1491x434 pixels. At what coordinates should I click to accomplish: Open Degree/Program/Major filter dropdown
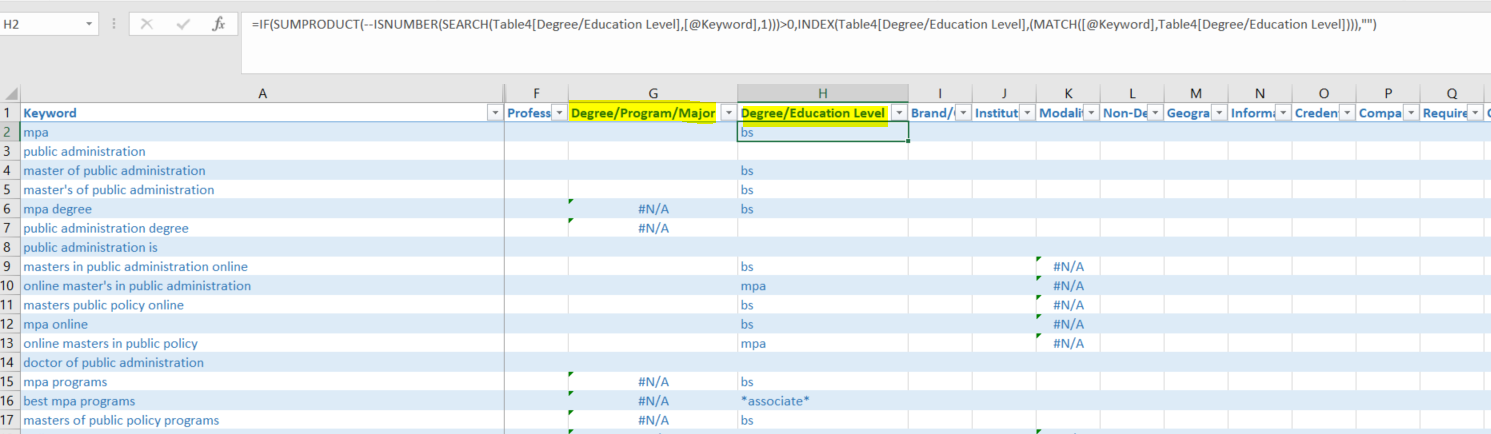click(x=728, y=113)
